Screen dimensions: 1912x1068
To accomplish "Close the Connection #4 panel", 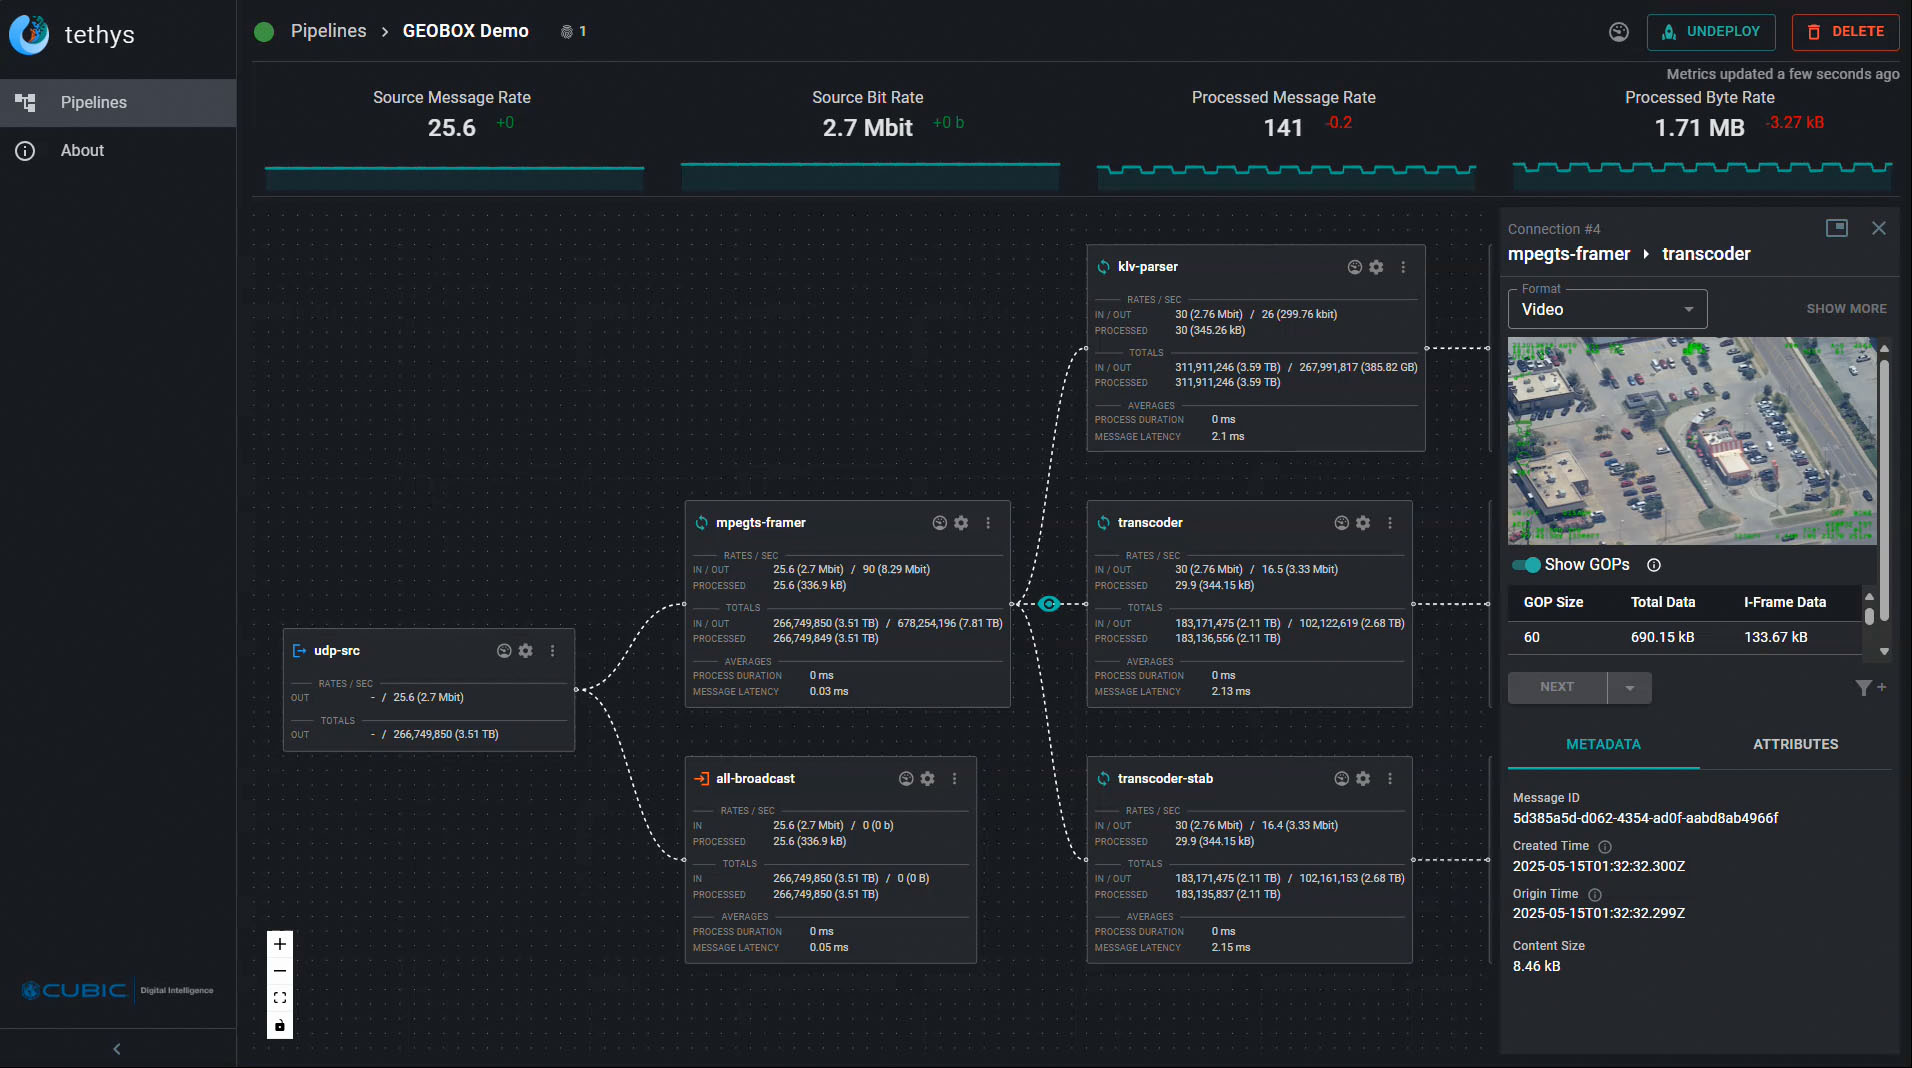I will click(x=1879, y=228).
